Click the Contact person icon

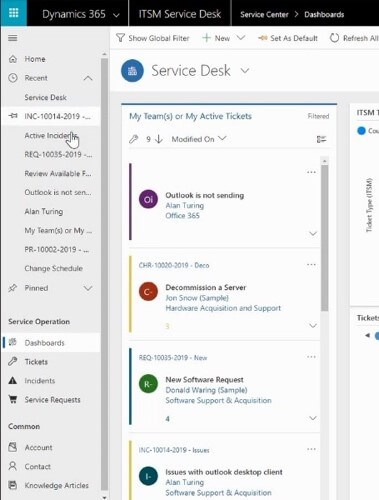13,466
